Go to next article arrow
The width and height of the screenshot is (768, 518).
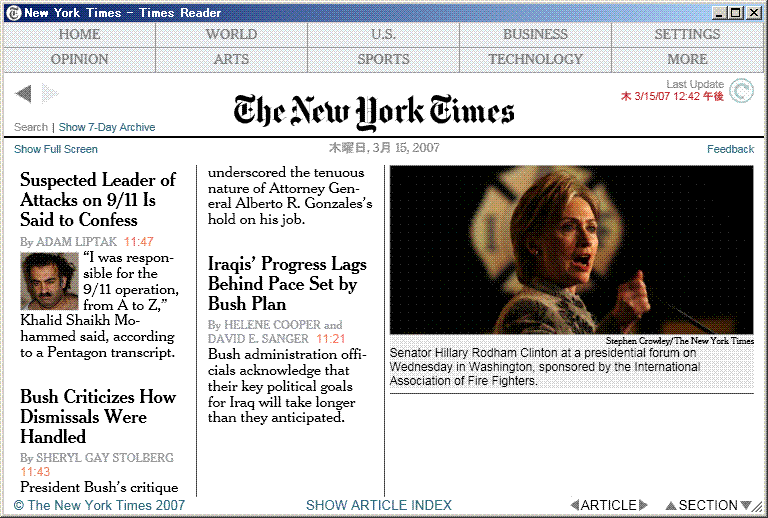point(643,505)
